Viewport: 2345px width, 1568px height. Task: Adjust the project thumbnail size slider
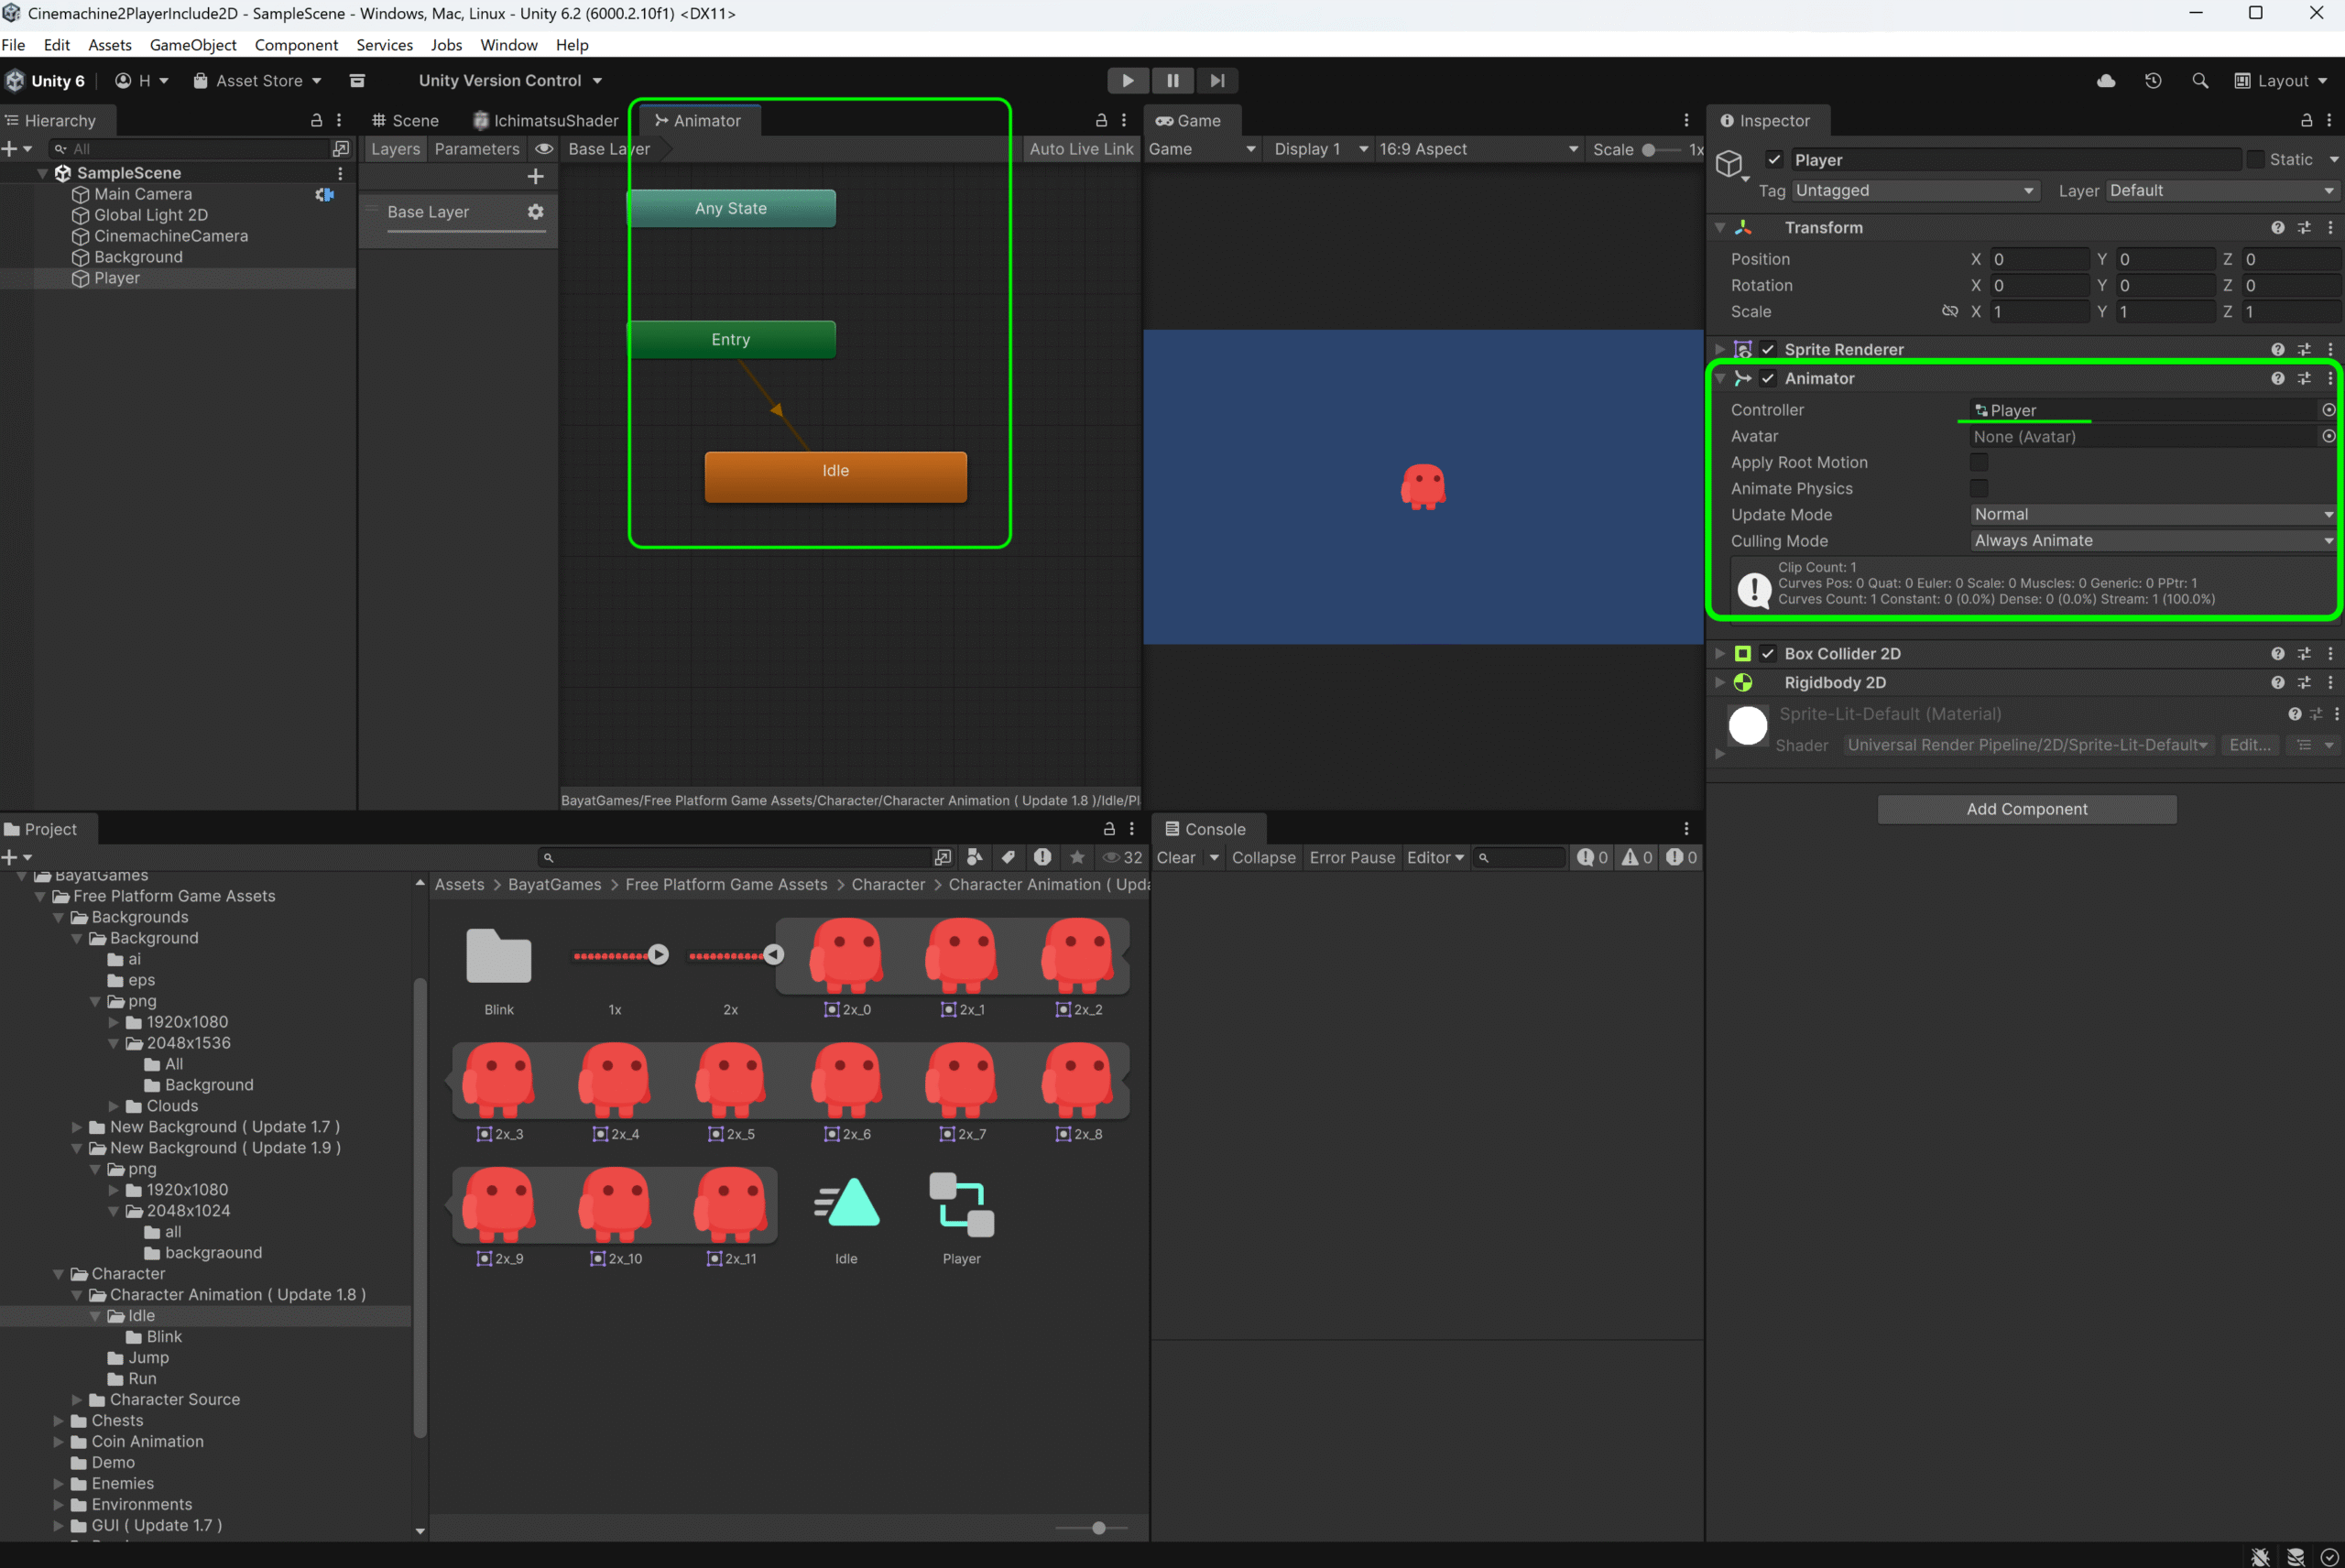[1098, 1528]
